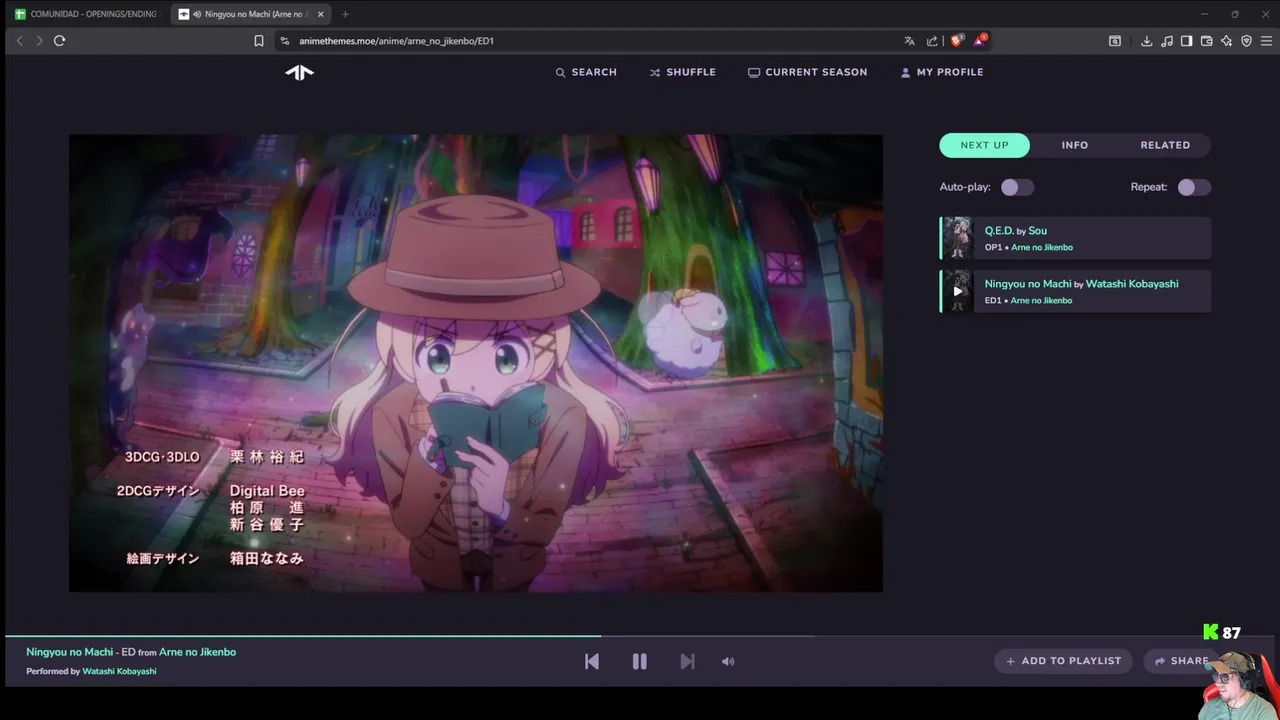
Task: Open the translate page icon
Action: (x=909, y=41)
